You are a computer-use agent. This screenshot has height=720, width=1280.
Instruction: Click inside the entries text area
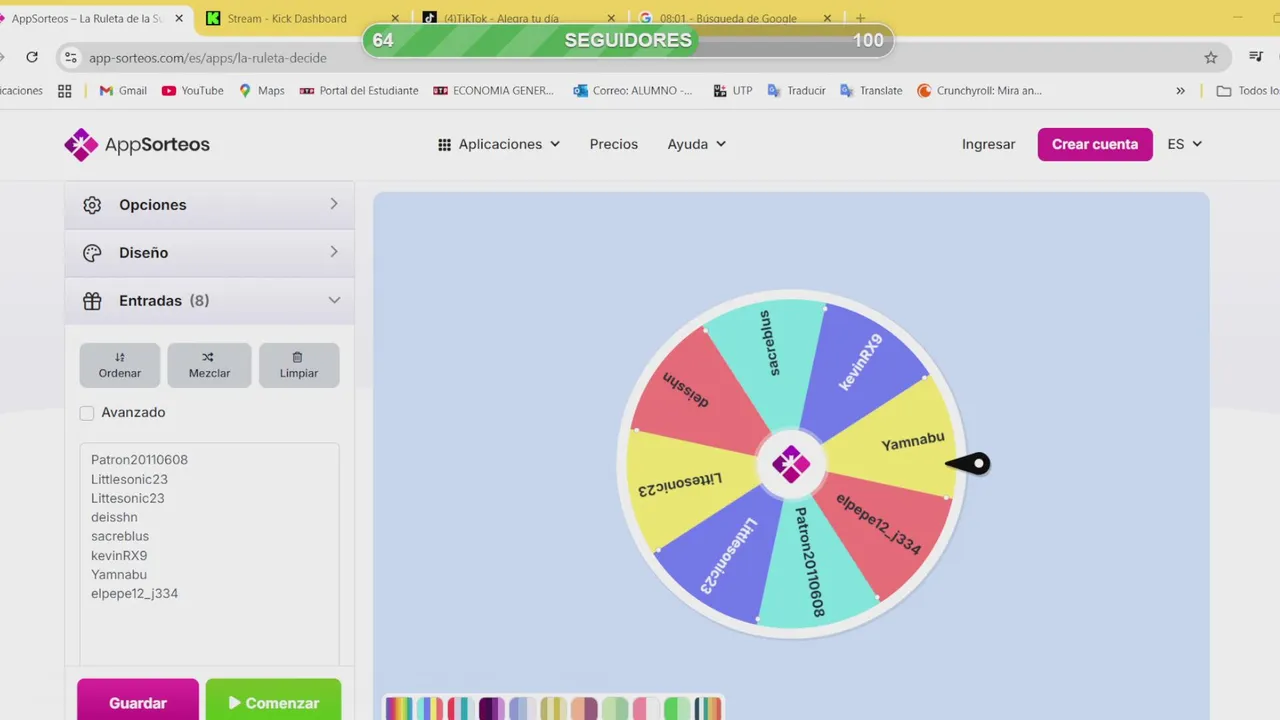click(x=210, y=555)
